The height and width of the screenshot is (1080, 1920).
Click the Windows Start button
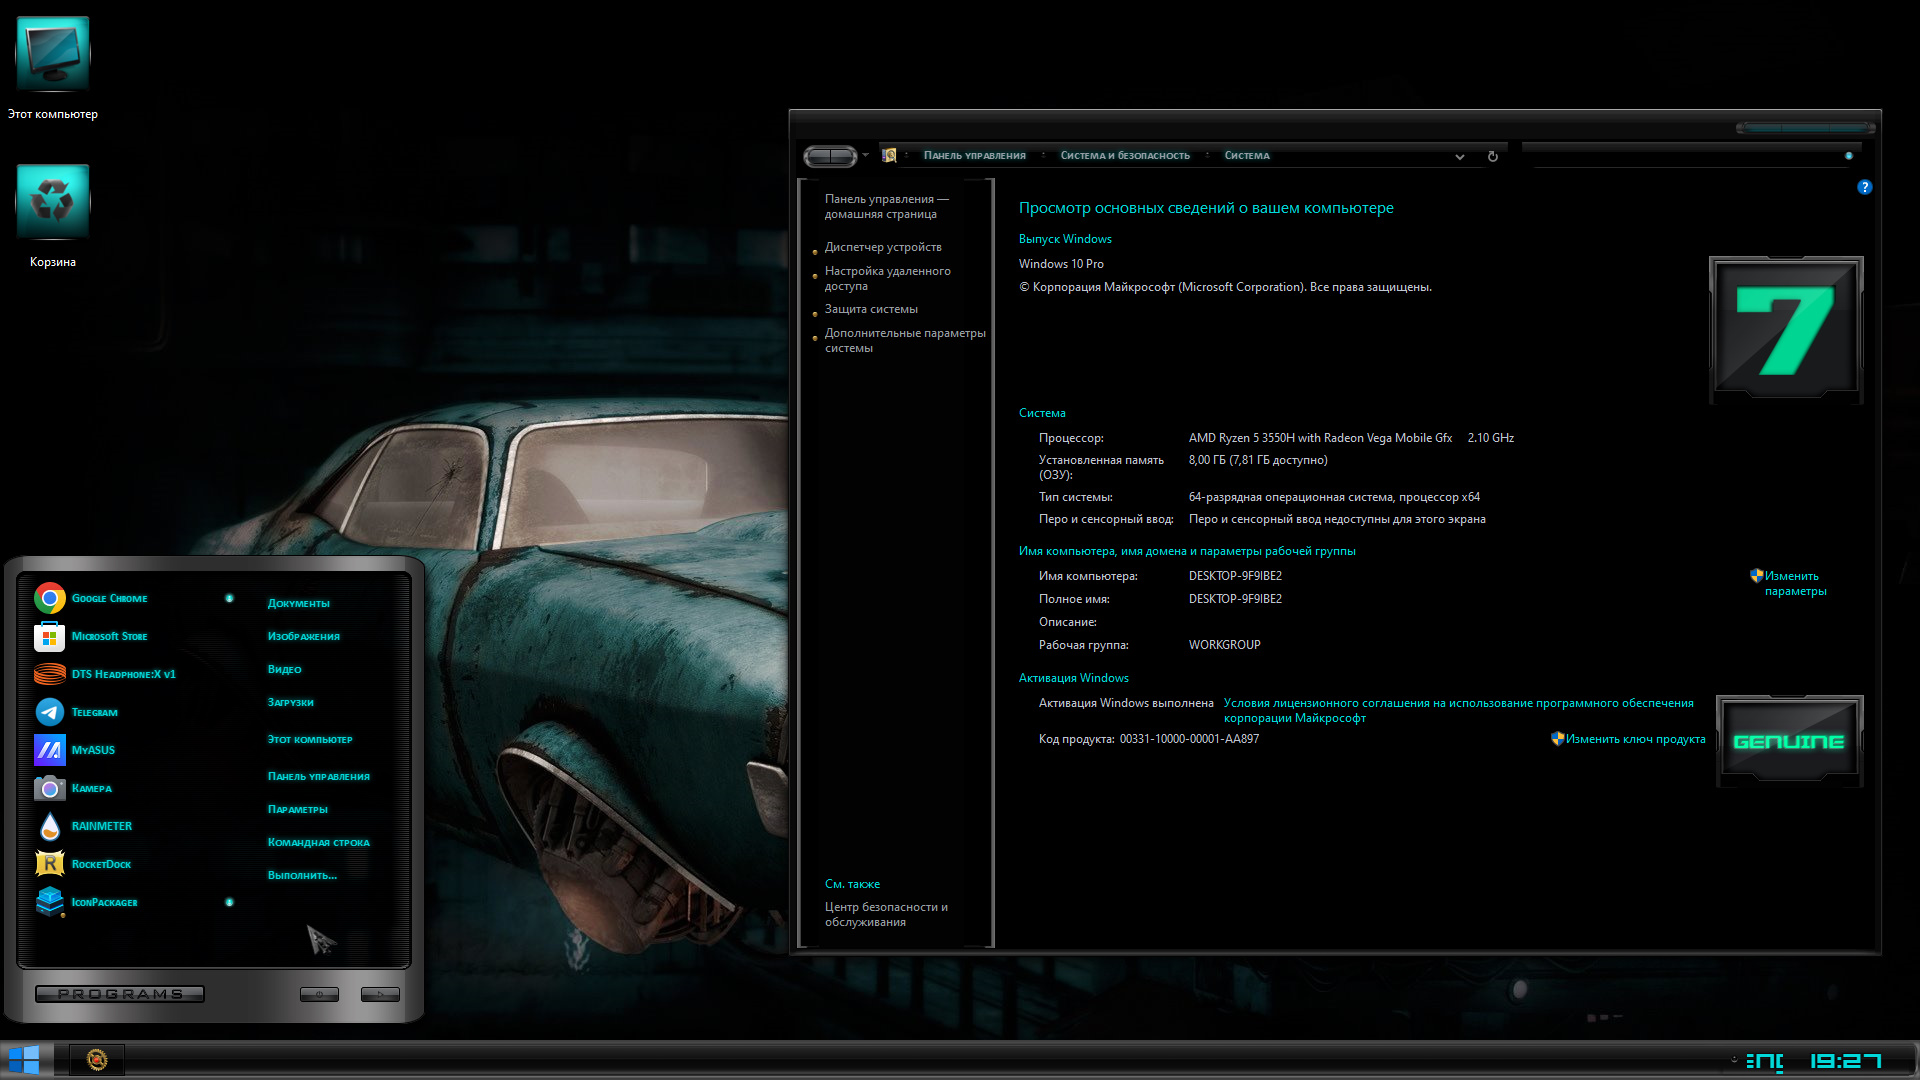pyautogui.click(x=23, y=1059)
